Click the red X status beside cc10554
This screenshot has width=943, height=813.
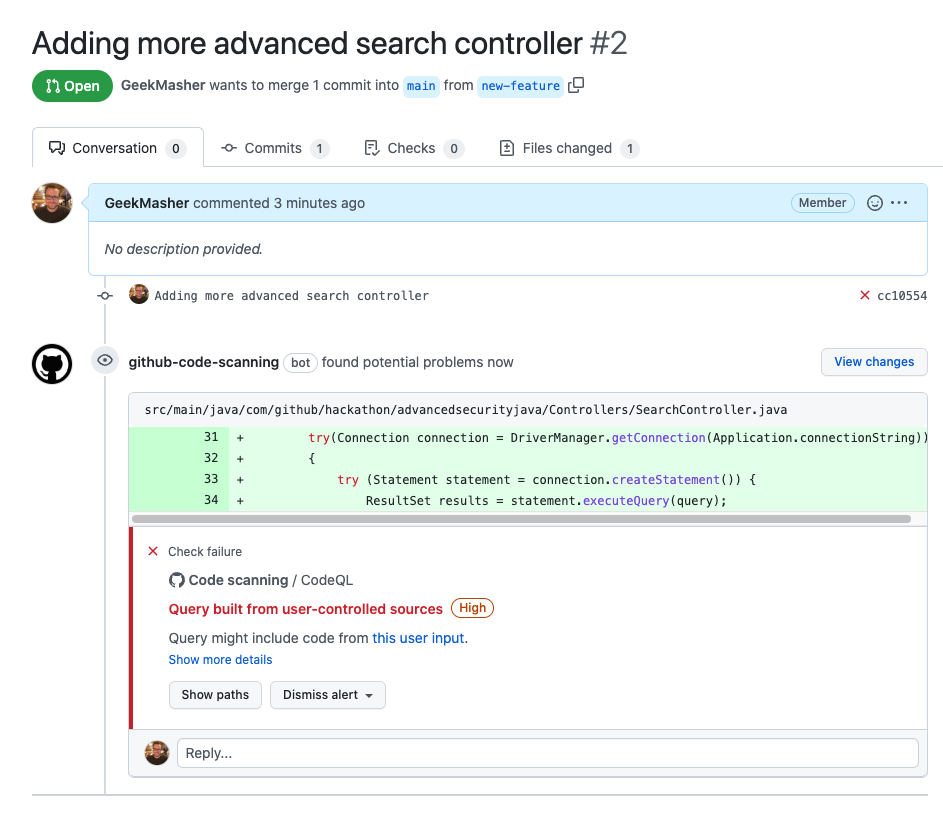pyautogui.click(x=865, y=295)
